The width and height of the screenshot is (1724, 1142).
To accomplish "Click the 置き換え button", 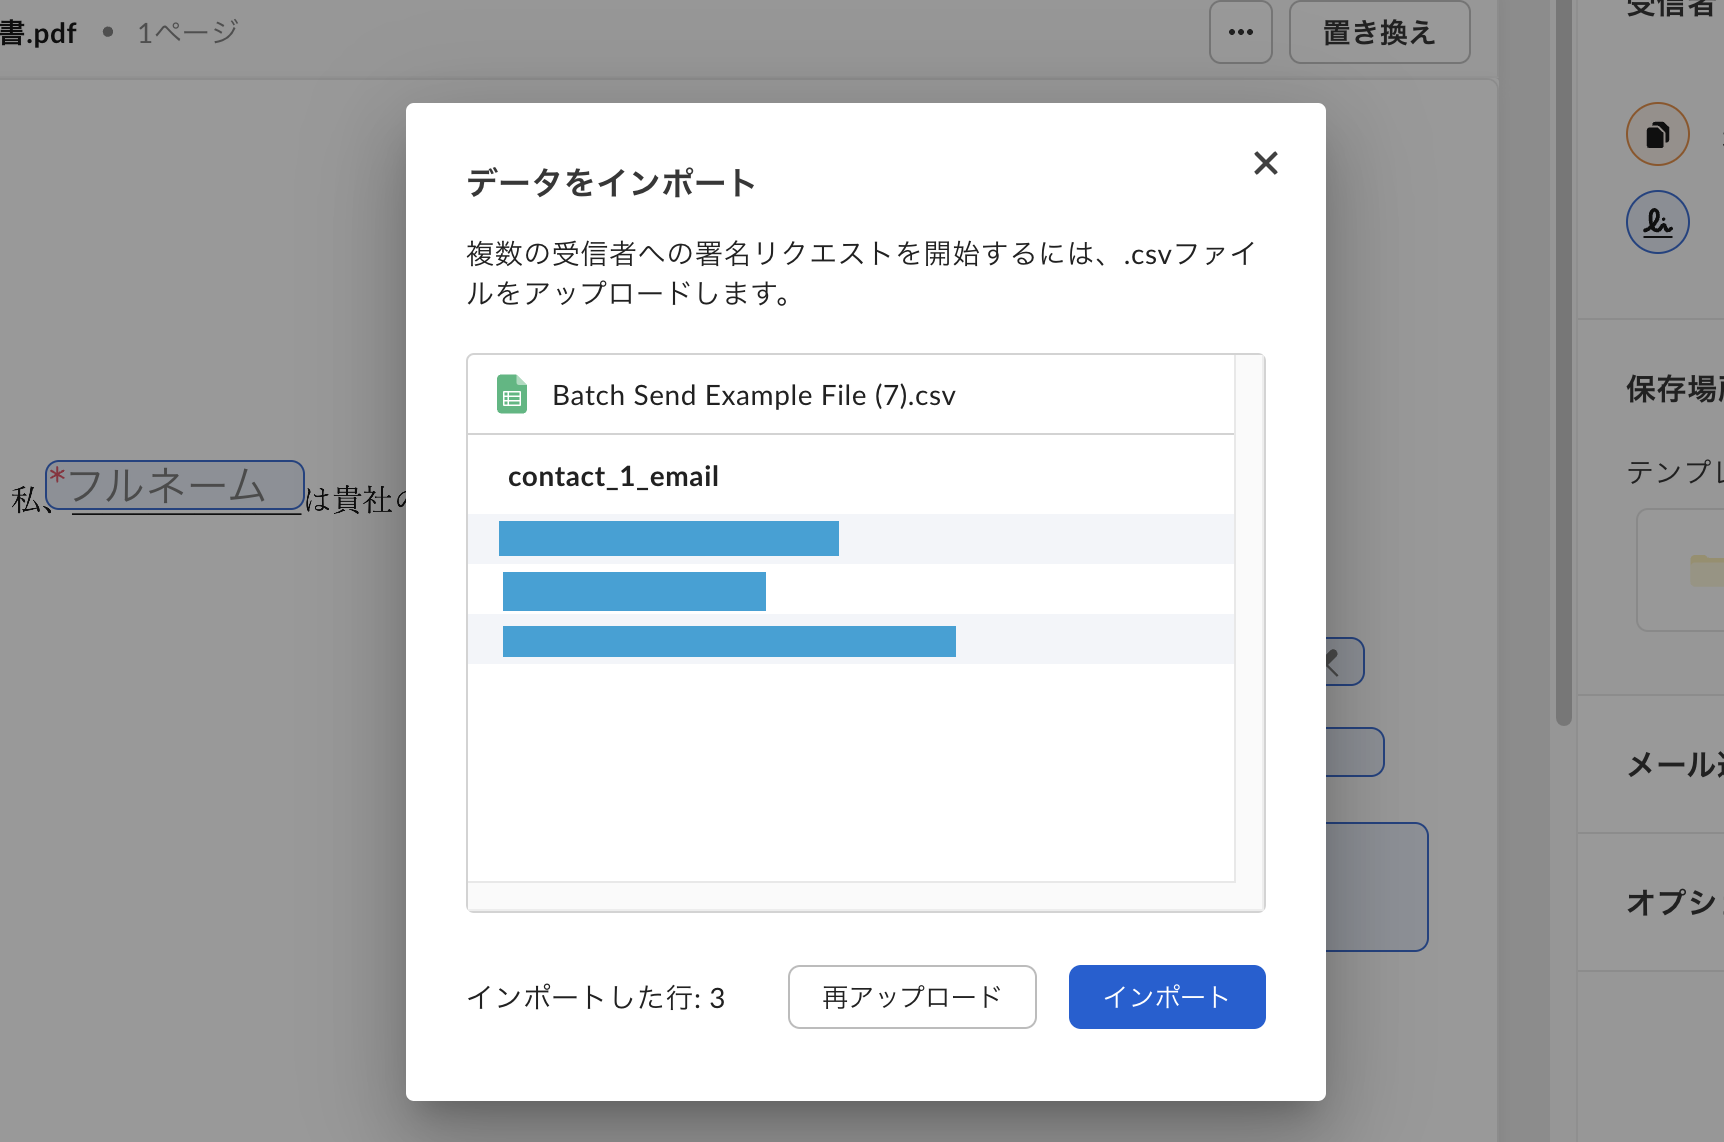I will [x=1379, y=32].
